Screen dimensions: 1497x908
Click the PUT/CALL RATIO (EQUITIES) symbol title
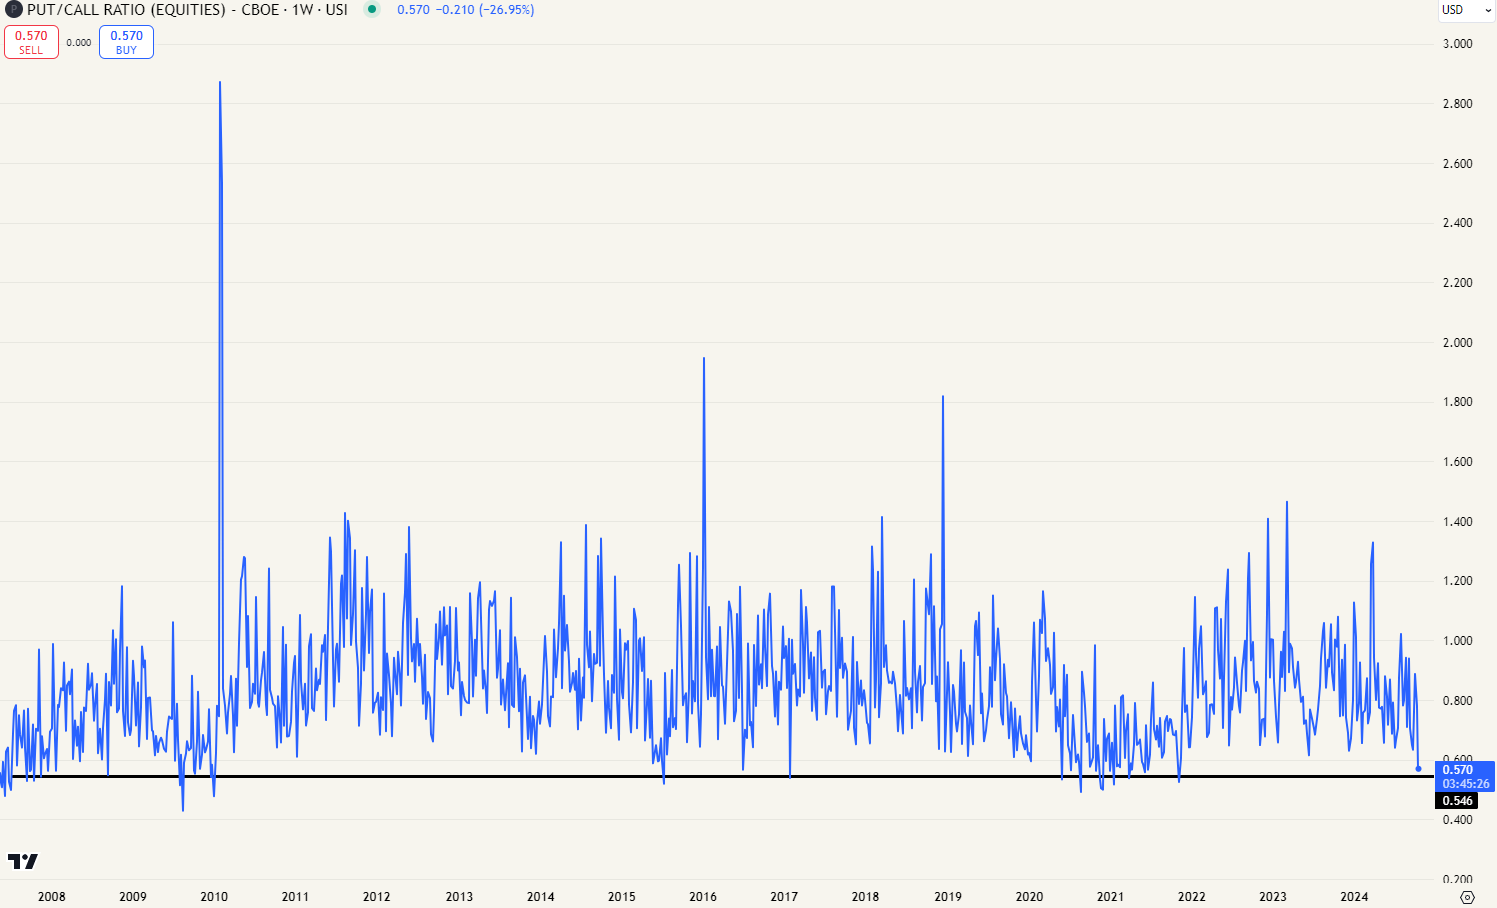(126, 10)
